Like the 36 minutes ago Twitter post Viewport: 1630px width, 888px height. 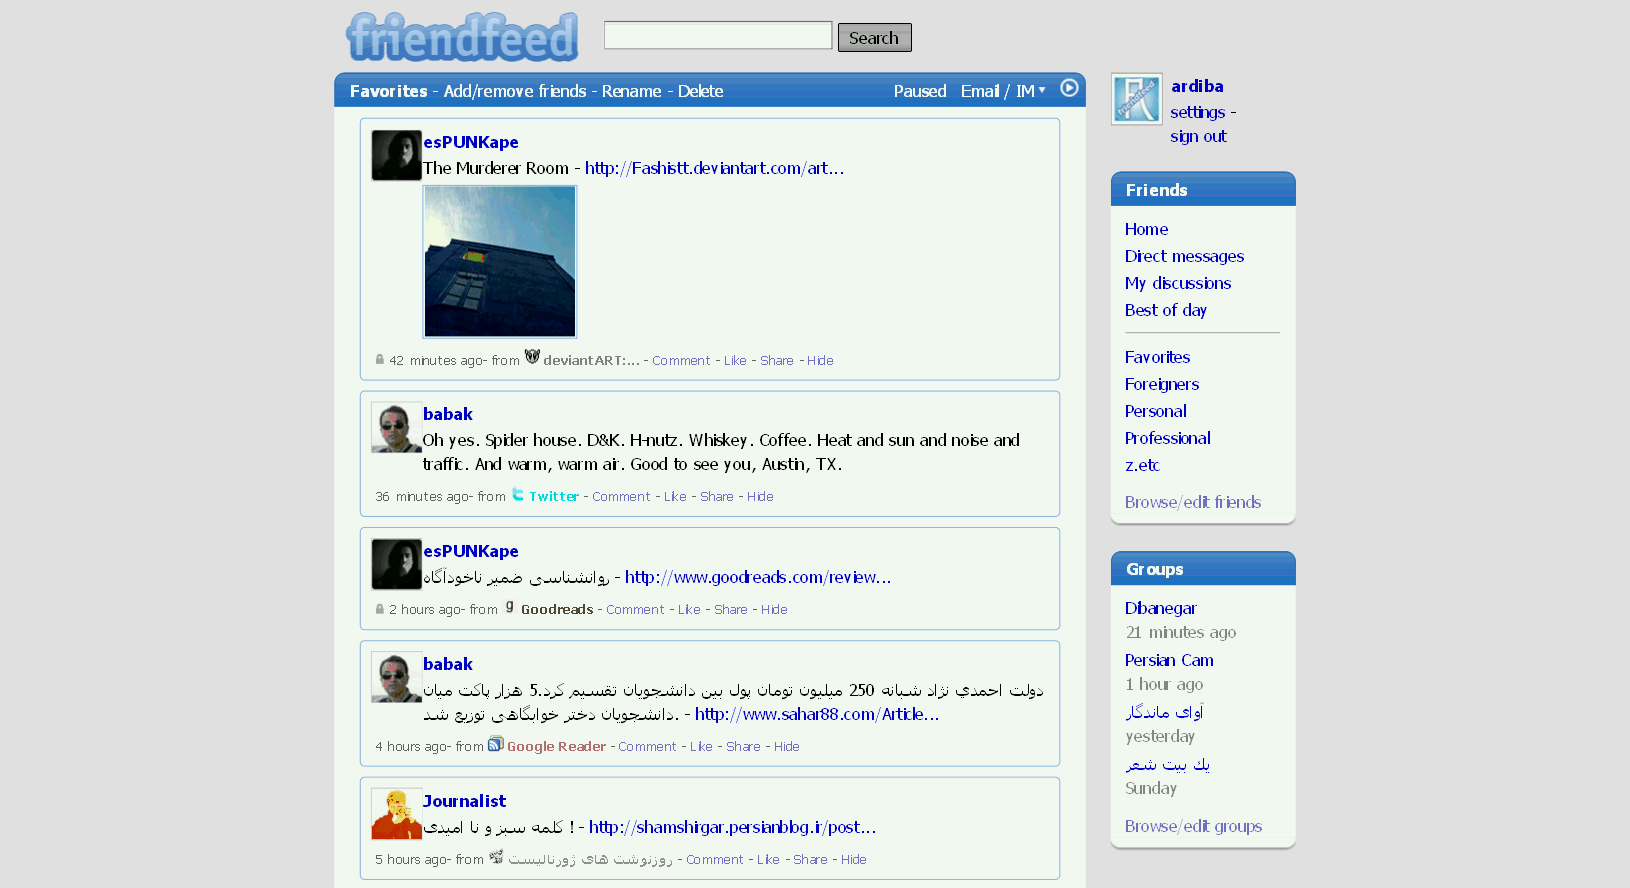click(x=675, y=497)
